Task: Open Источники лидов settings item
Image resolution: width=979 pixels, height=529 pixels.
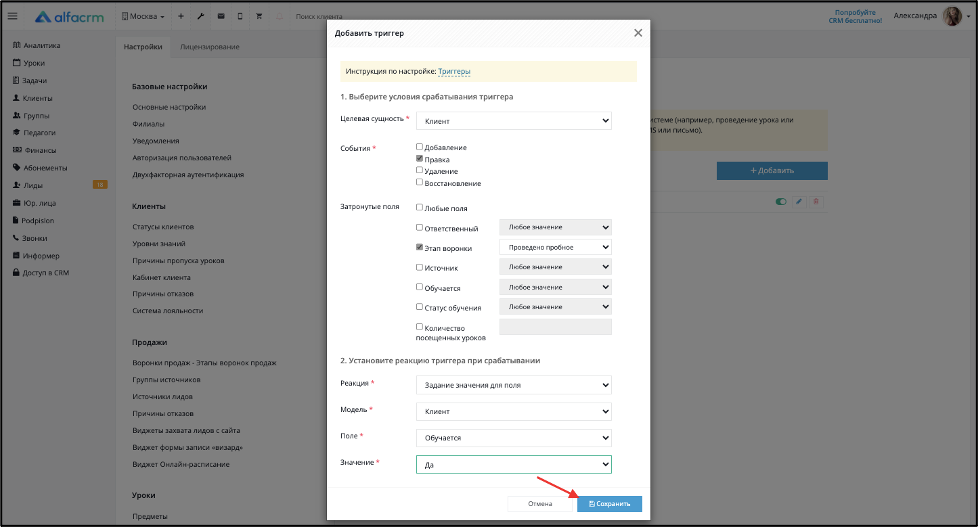Action: click(162, 397)
